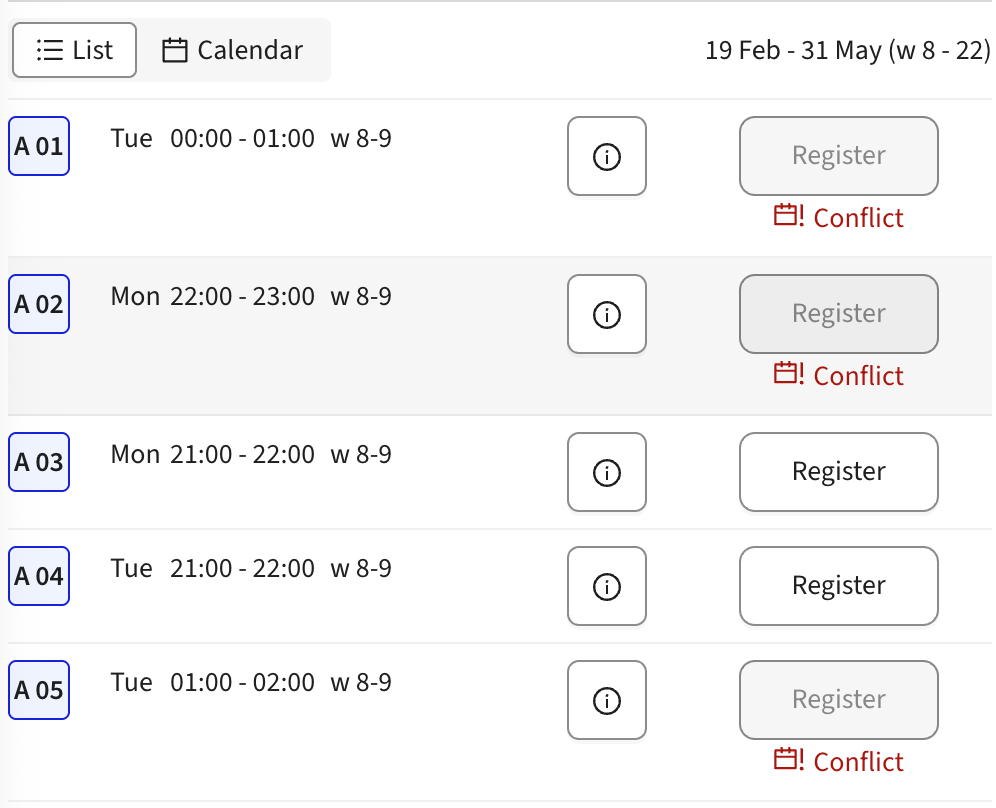Open info for group A 01
Screen dimensions: 996x808
coord(607,156)
